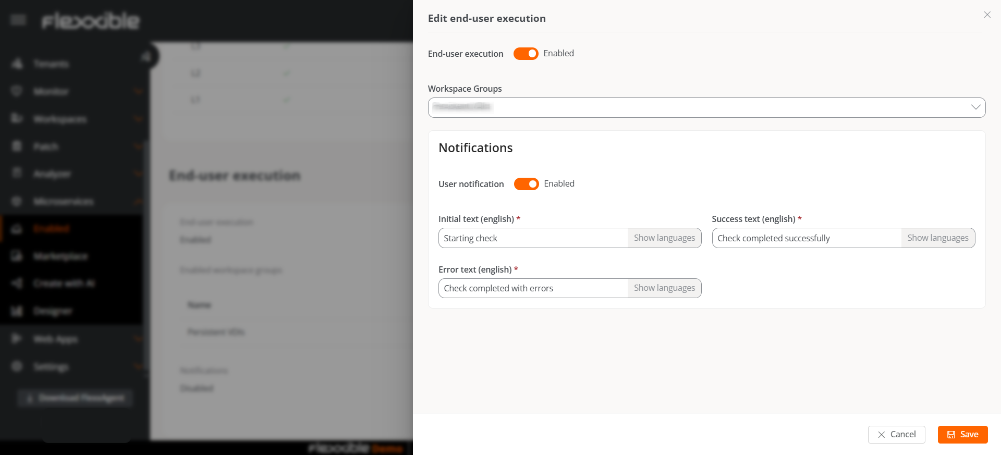Click the Initial text input field
The width and height of the screenshot is (1001, 455).
tap(534, 238)
